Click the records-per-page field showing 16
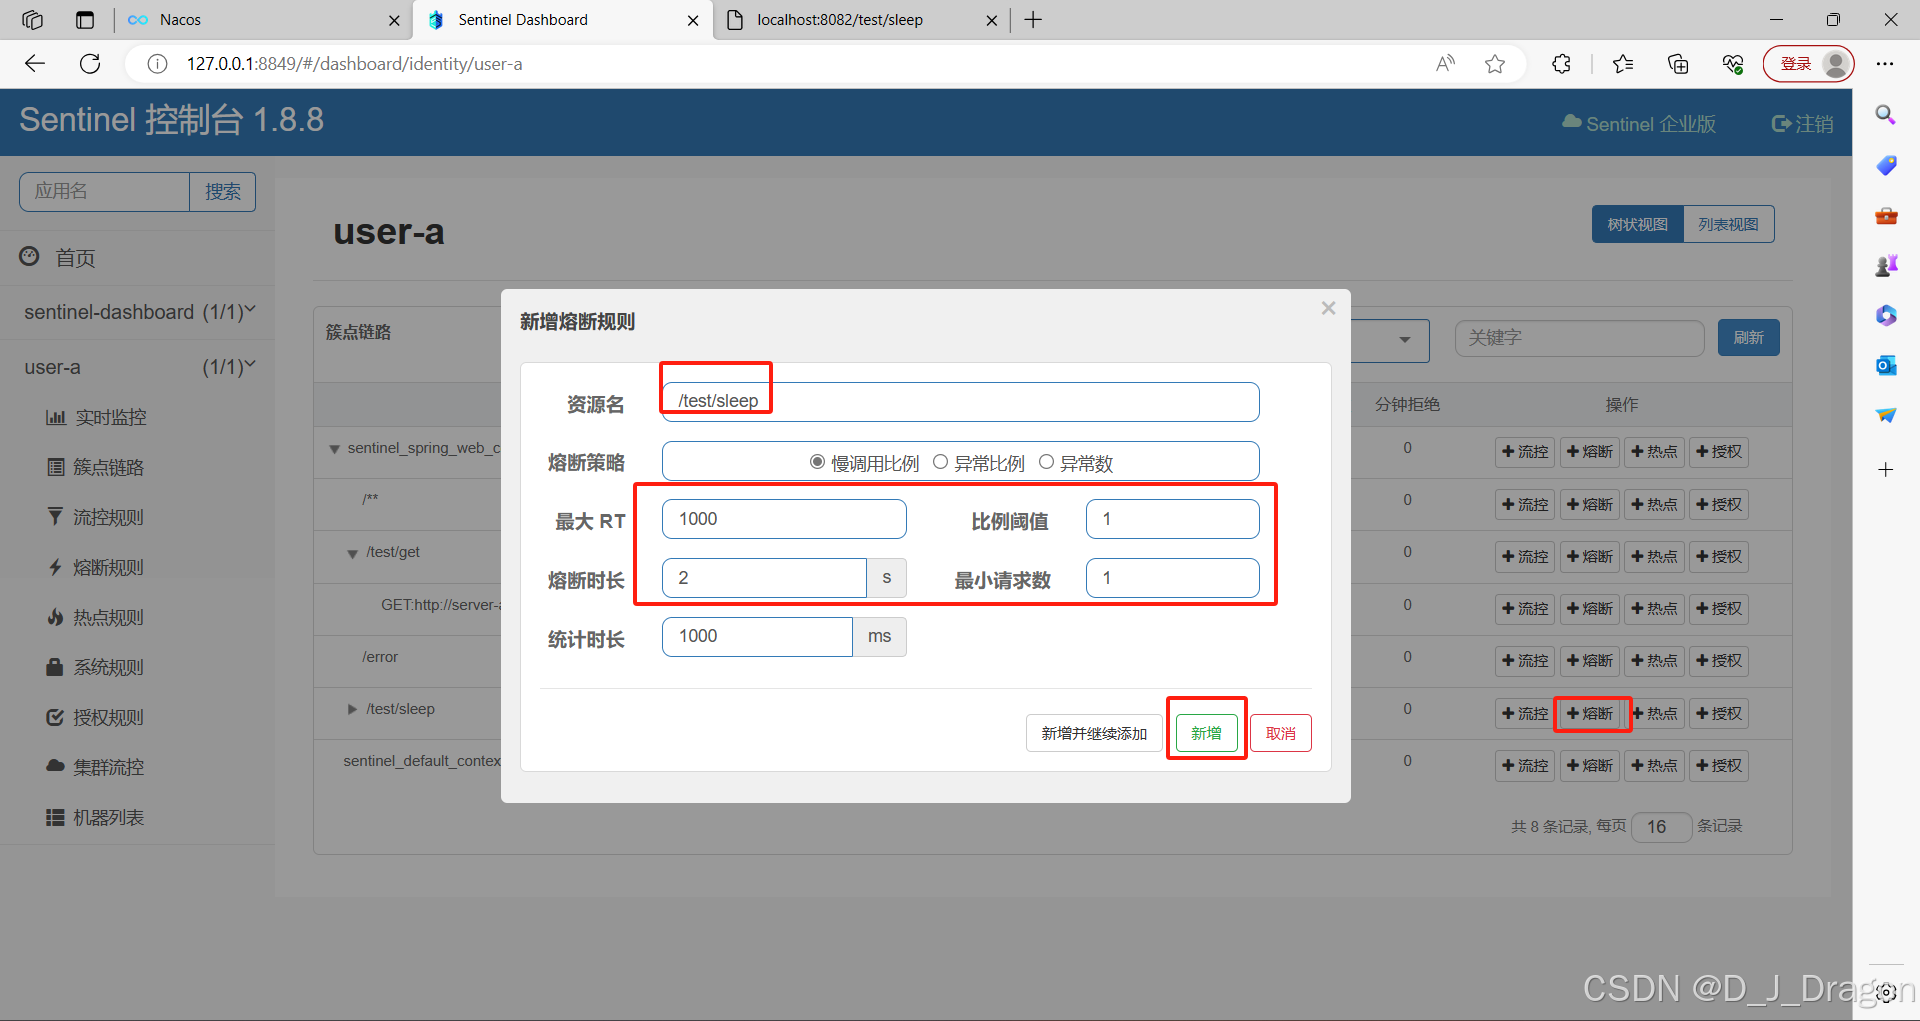Screen dimensions: 1920x1021 1661,826
